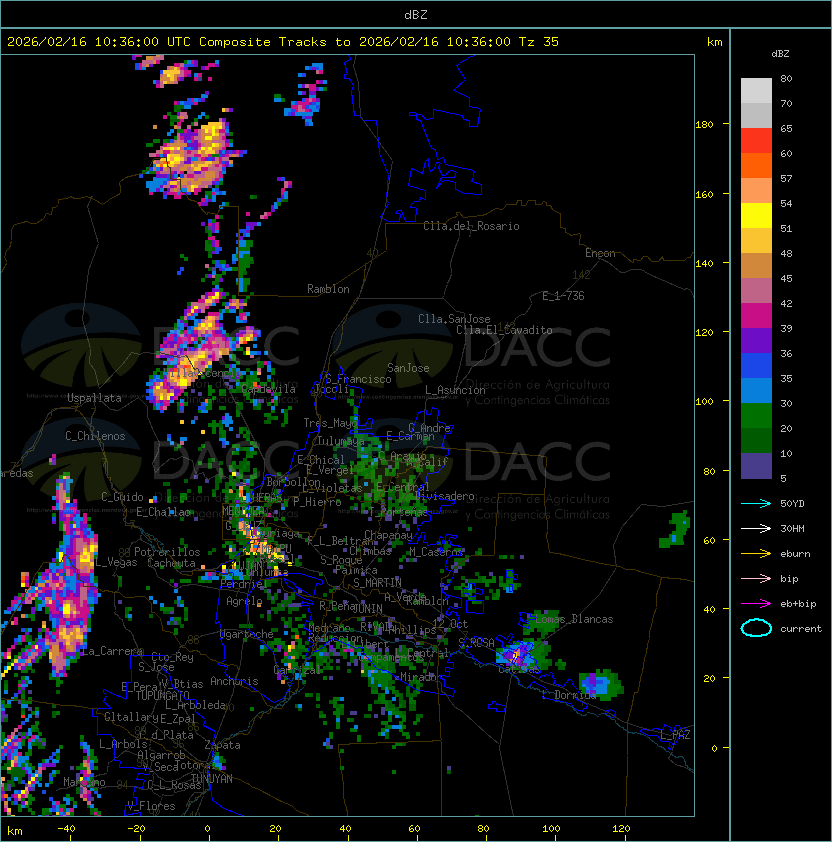Click the E_1-736 map label
The height and width of the screenshot is (842, 832).
click(563, 296)
